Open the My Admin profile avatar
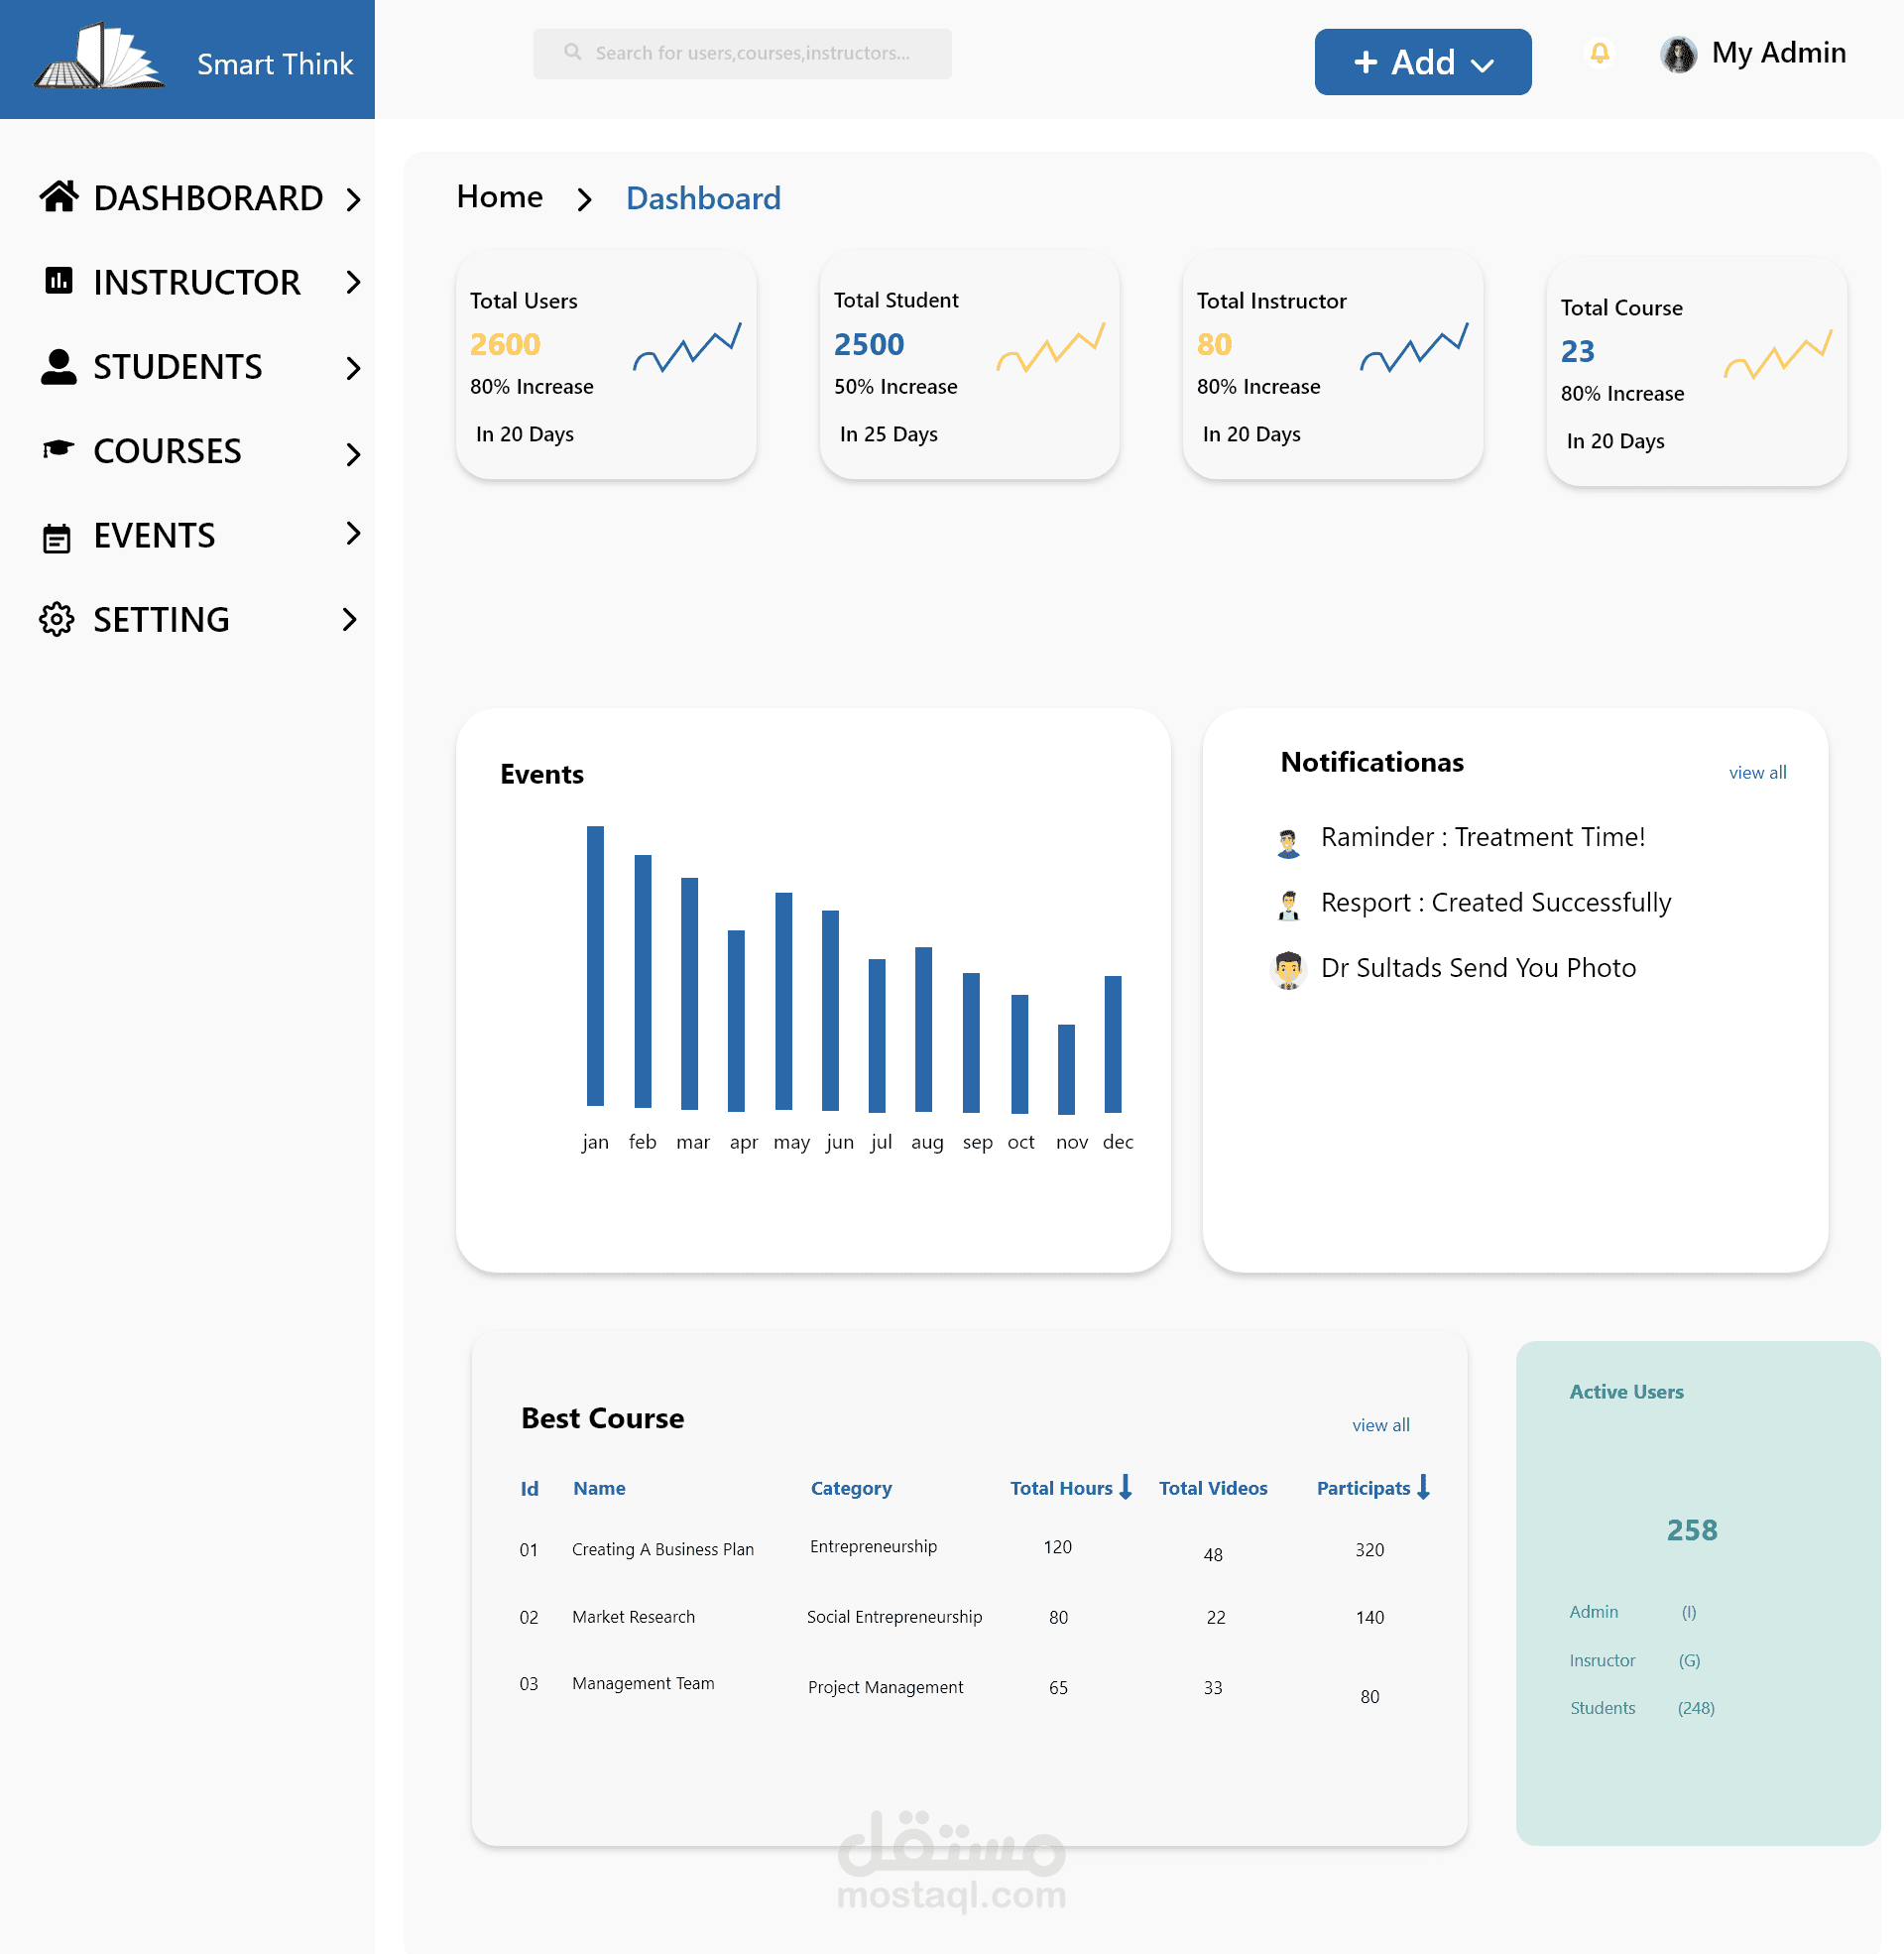The width and height of the screenshot is (1904, 1954). (x=1681, y=53)
